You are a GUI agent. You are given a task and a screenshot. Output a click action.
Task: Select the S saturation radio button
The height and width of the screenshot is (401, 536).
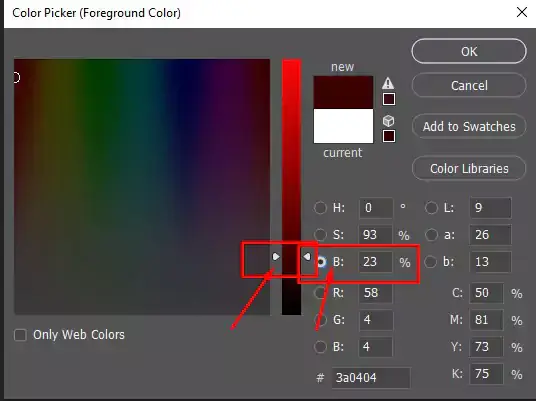(320, 235)
